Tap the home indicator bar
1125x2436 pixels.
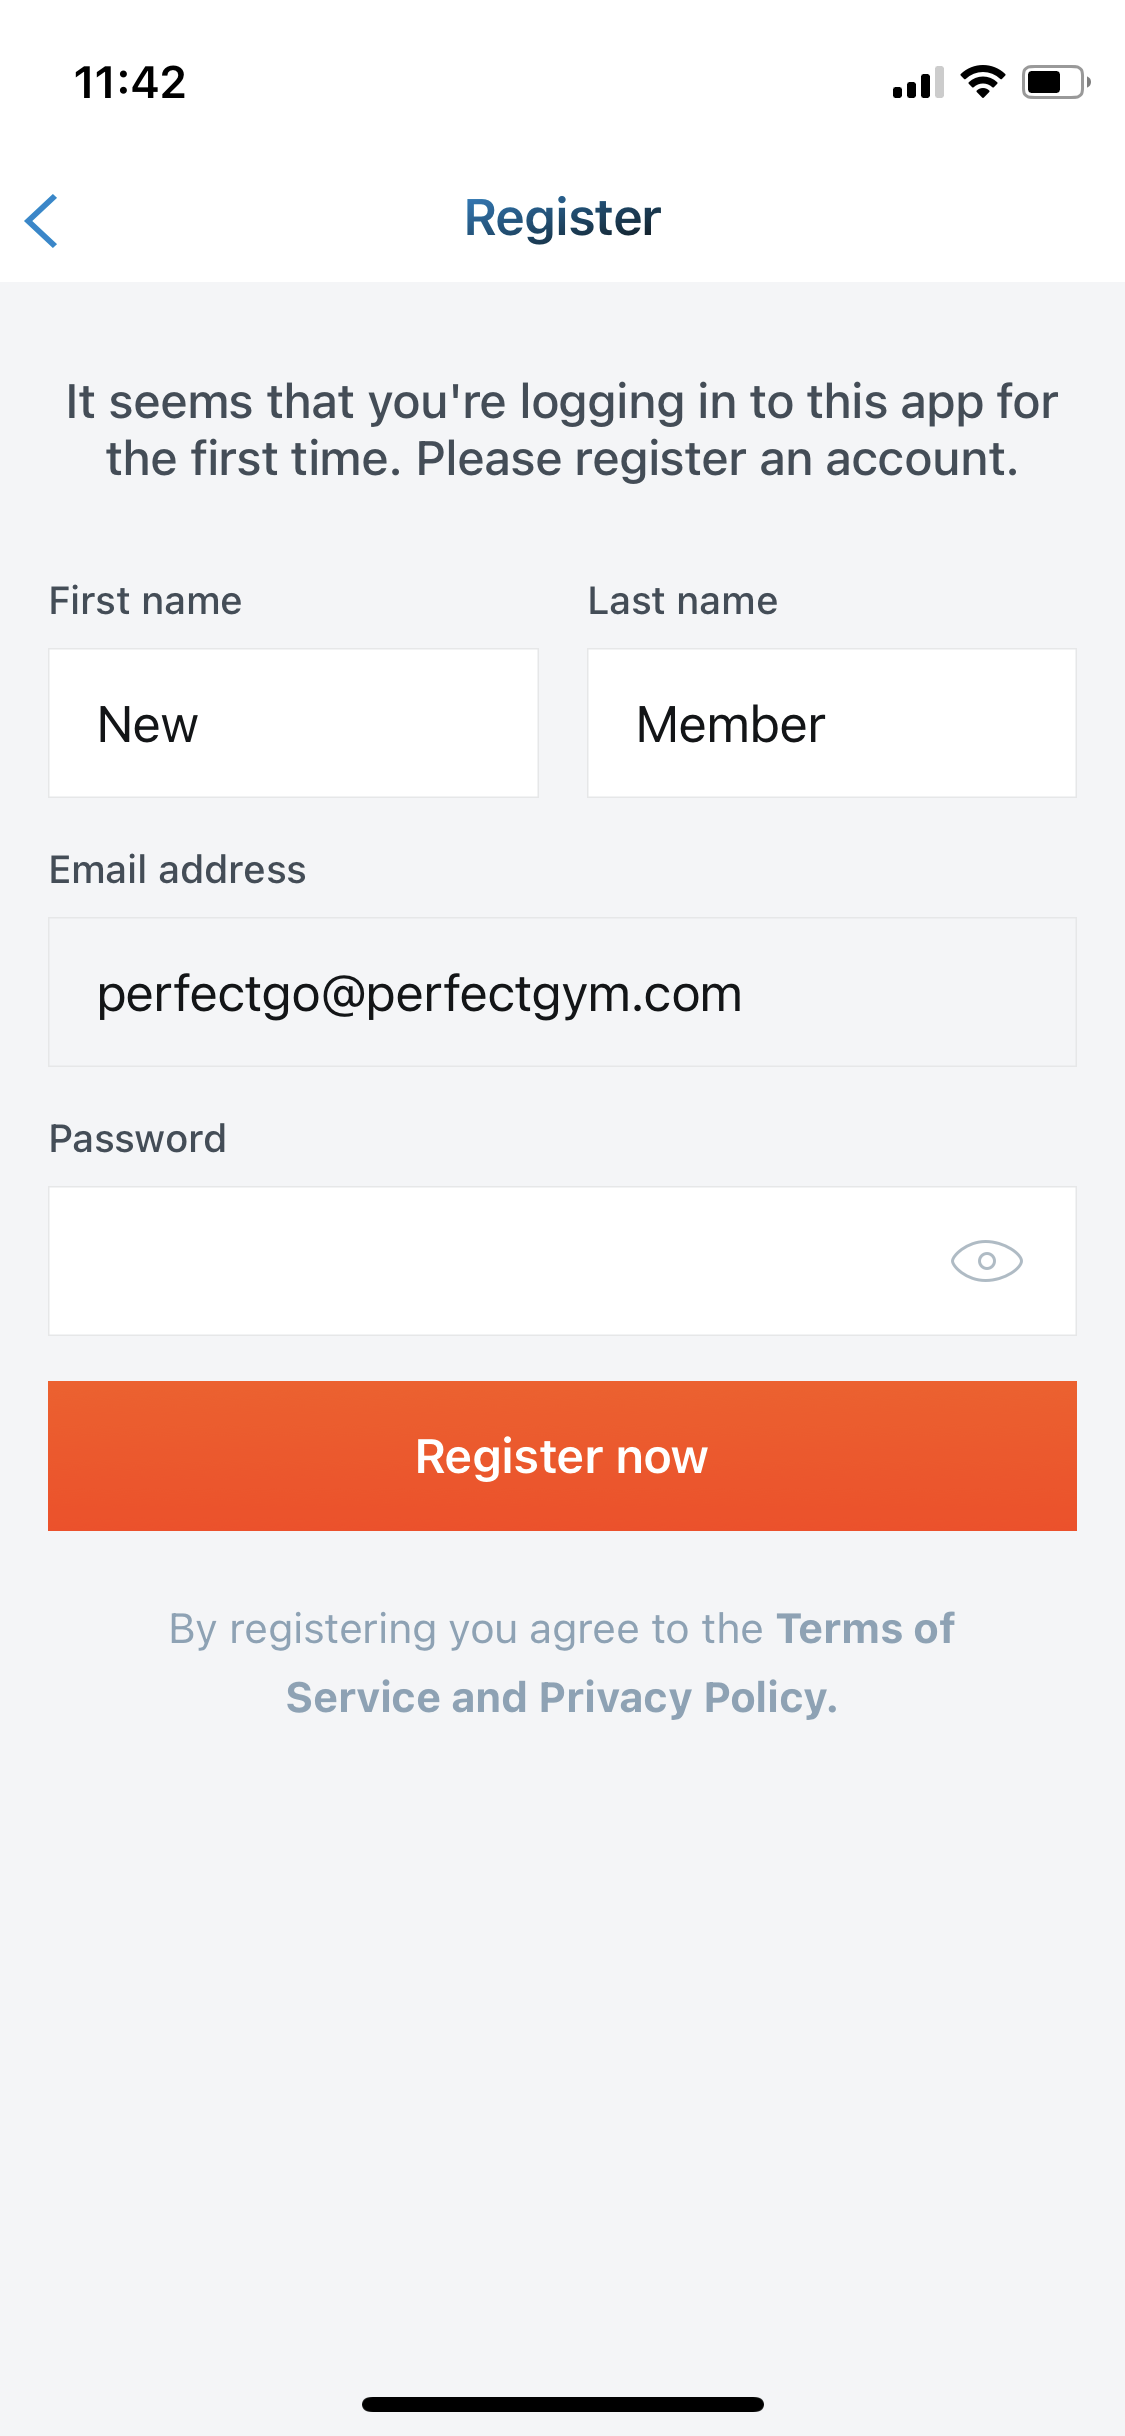point(562,2404)
